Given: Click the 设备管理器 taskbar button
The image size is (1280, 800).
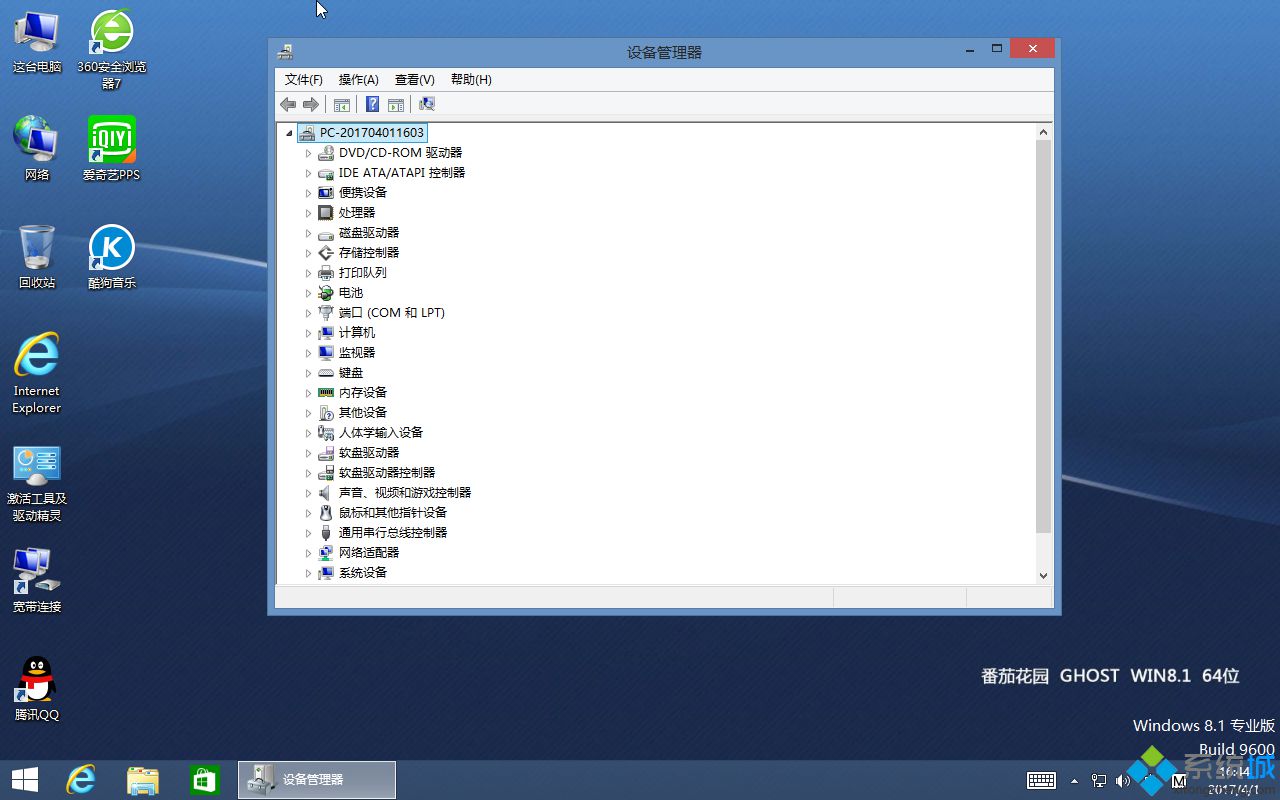Looking at the screenshot, I should point(317,780).
